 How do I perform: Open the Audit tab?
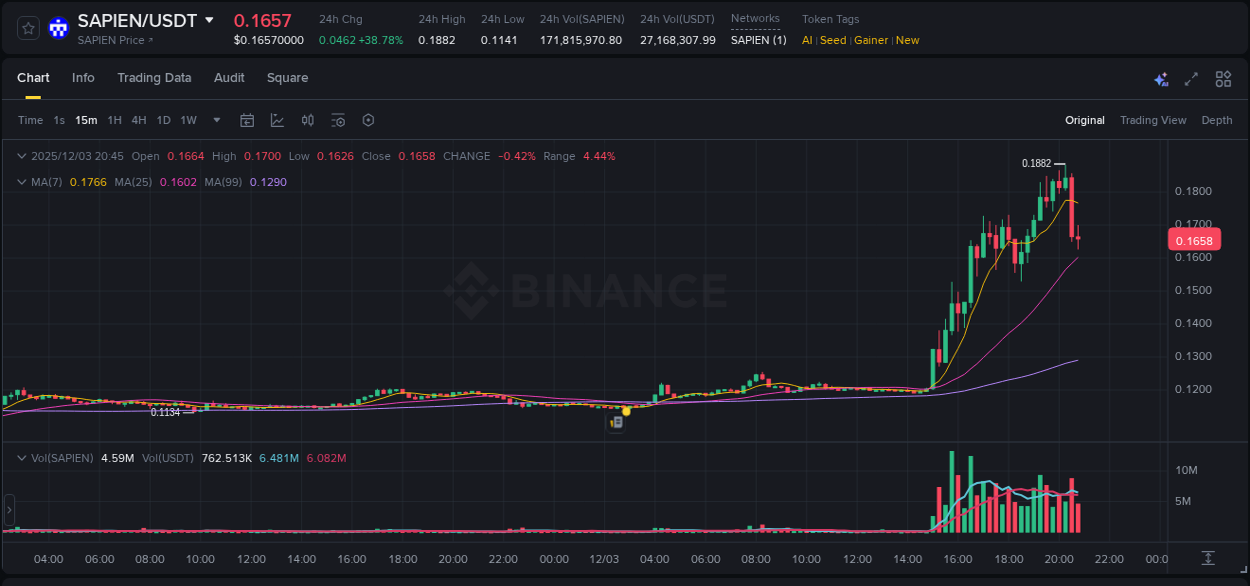click(x=229, y=78)
